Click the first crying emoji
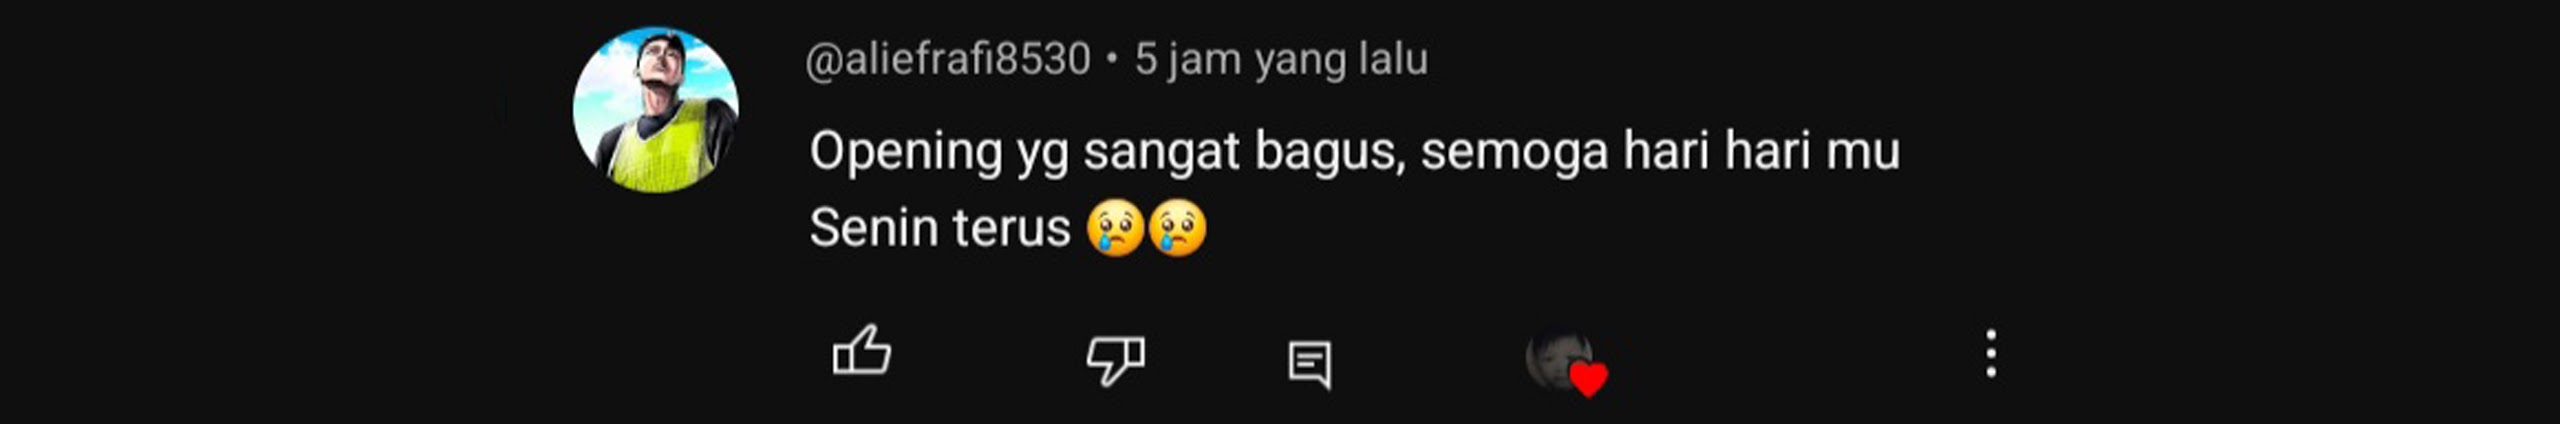Screen dimensions: 2560x424 1115,228
